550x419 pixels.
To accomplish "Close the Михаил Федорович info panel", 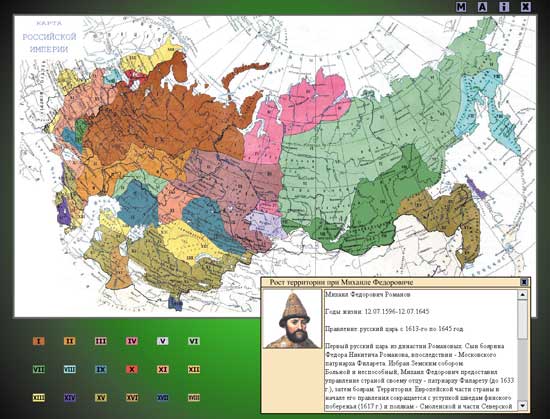I will click(x=524, y=282).
